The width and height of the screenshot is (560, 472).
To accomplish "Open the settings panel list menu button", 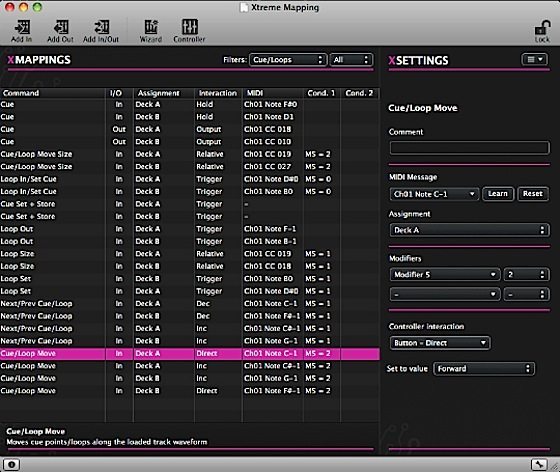I will [x=534, y=60].
